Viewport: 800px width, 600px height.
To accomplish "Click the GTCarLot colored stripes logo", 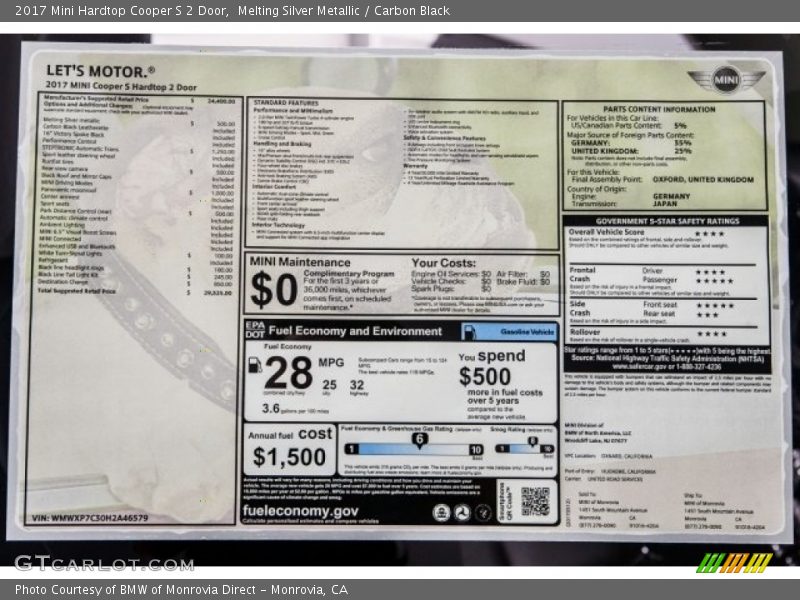I will (734, 563).
